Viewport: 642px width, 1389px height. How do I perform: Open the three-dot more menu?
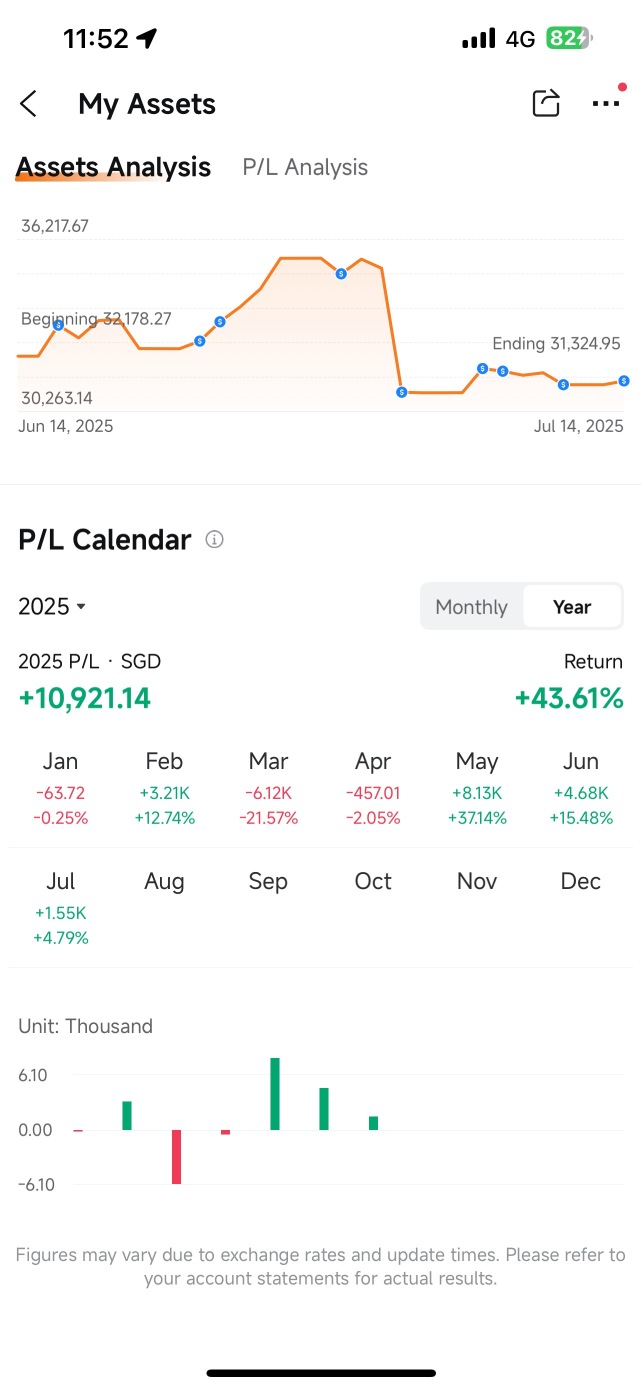[x=606, y=103]
